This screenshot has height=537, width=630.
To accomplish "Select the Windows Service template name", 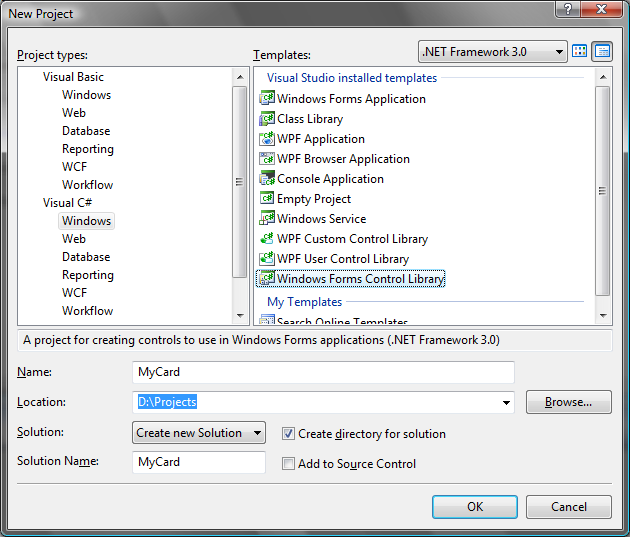I will [x=321, y=219].
